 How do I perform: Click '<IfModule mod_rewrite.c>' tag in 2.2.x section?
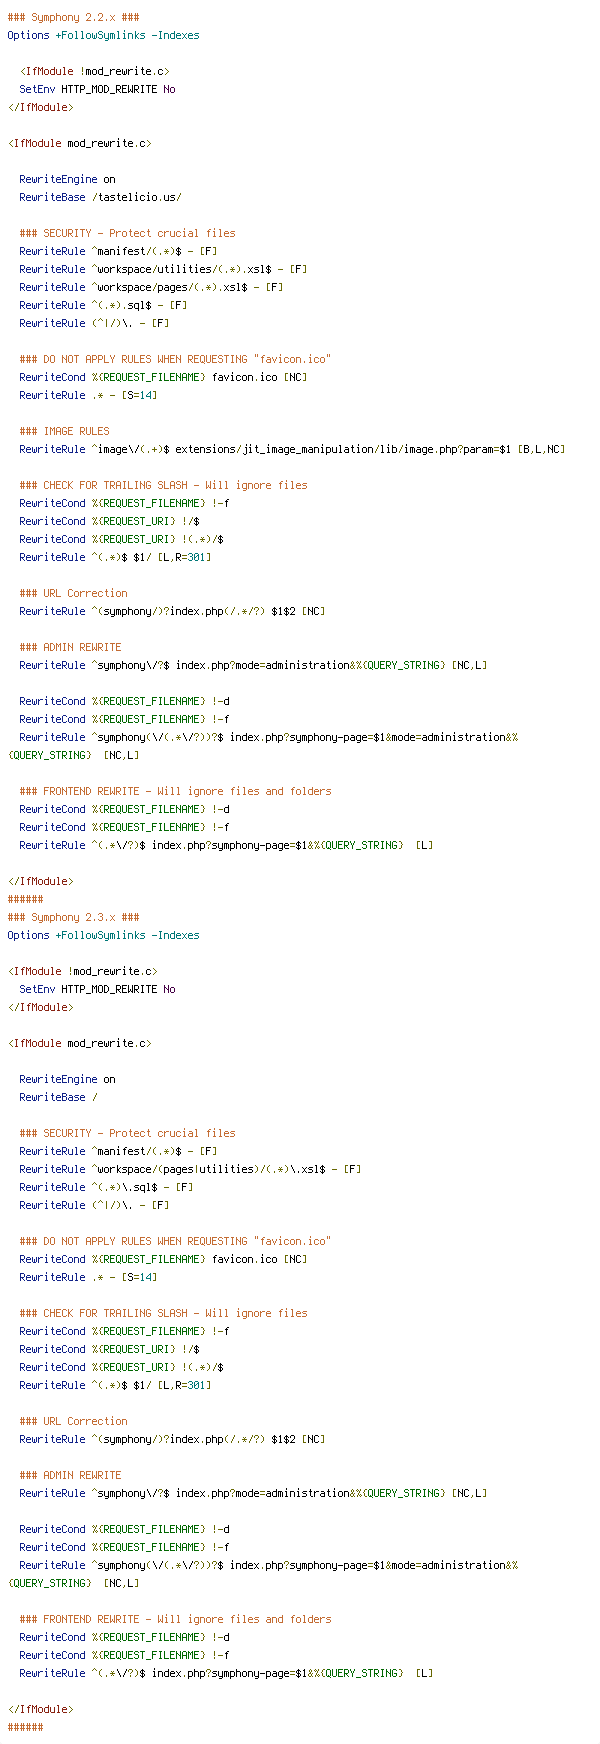(x=79, y=143)
